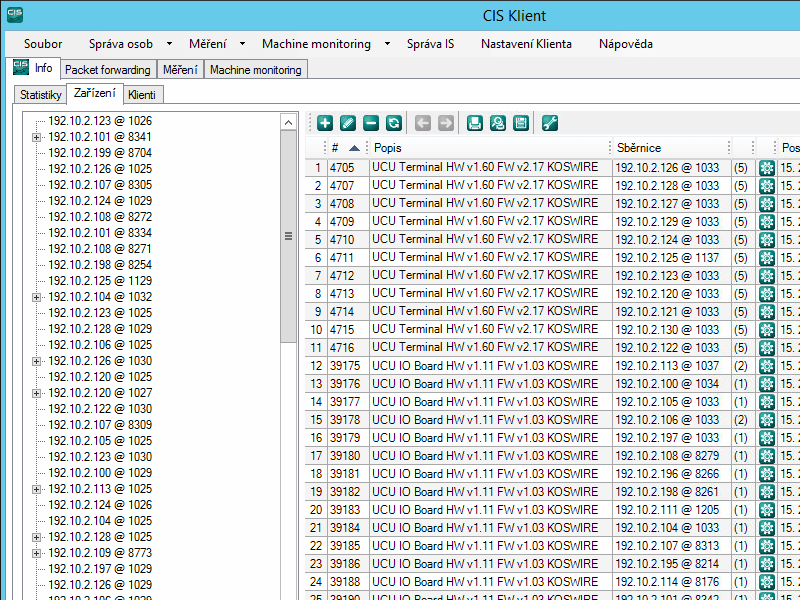
Task: Open the Soubor menu
Action: 43,44
